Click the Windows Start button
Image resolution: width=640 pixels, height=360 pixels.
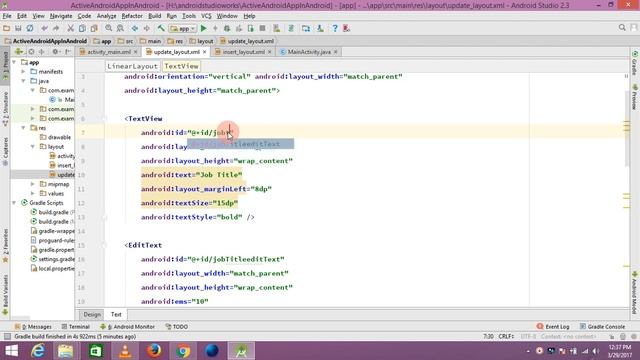click(11, 351)
